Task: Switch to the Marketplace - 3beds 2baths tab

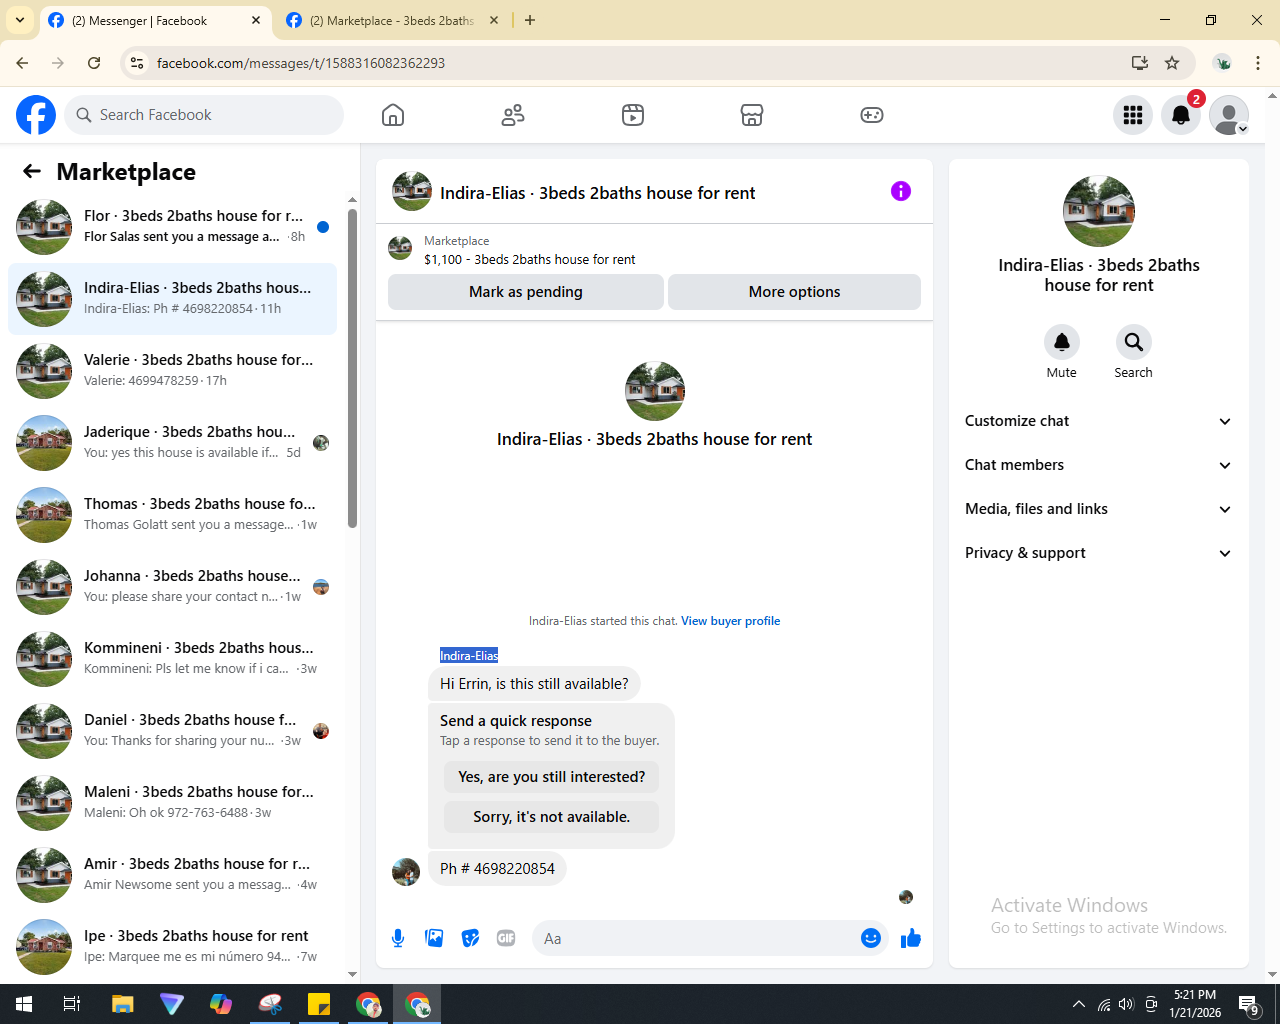Action: click(x=393, y=20)
